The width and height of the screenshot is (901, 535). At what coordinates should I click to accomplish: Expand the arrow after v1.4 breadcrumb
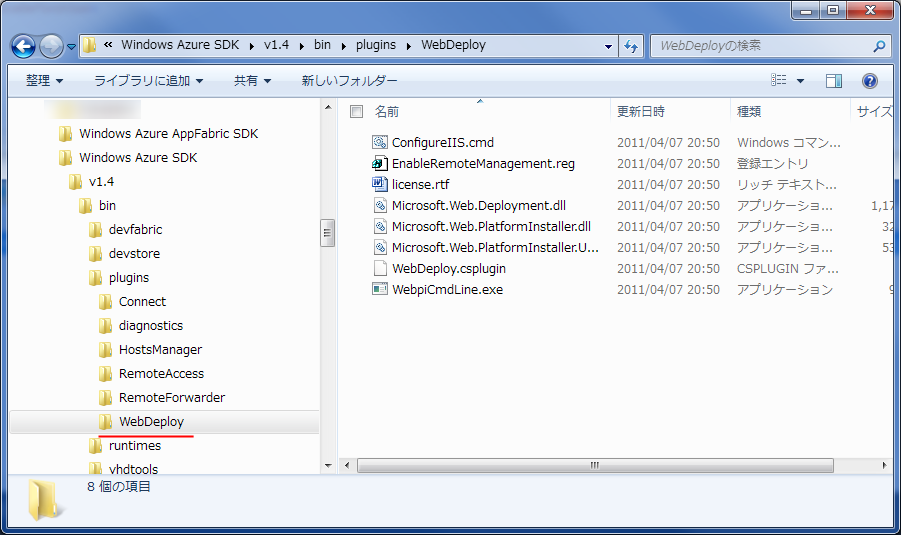pos(301,46)
